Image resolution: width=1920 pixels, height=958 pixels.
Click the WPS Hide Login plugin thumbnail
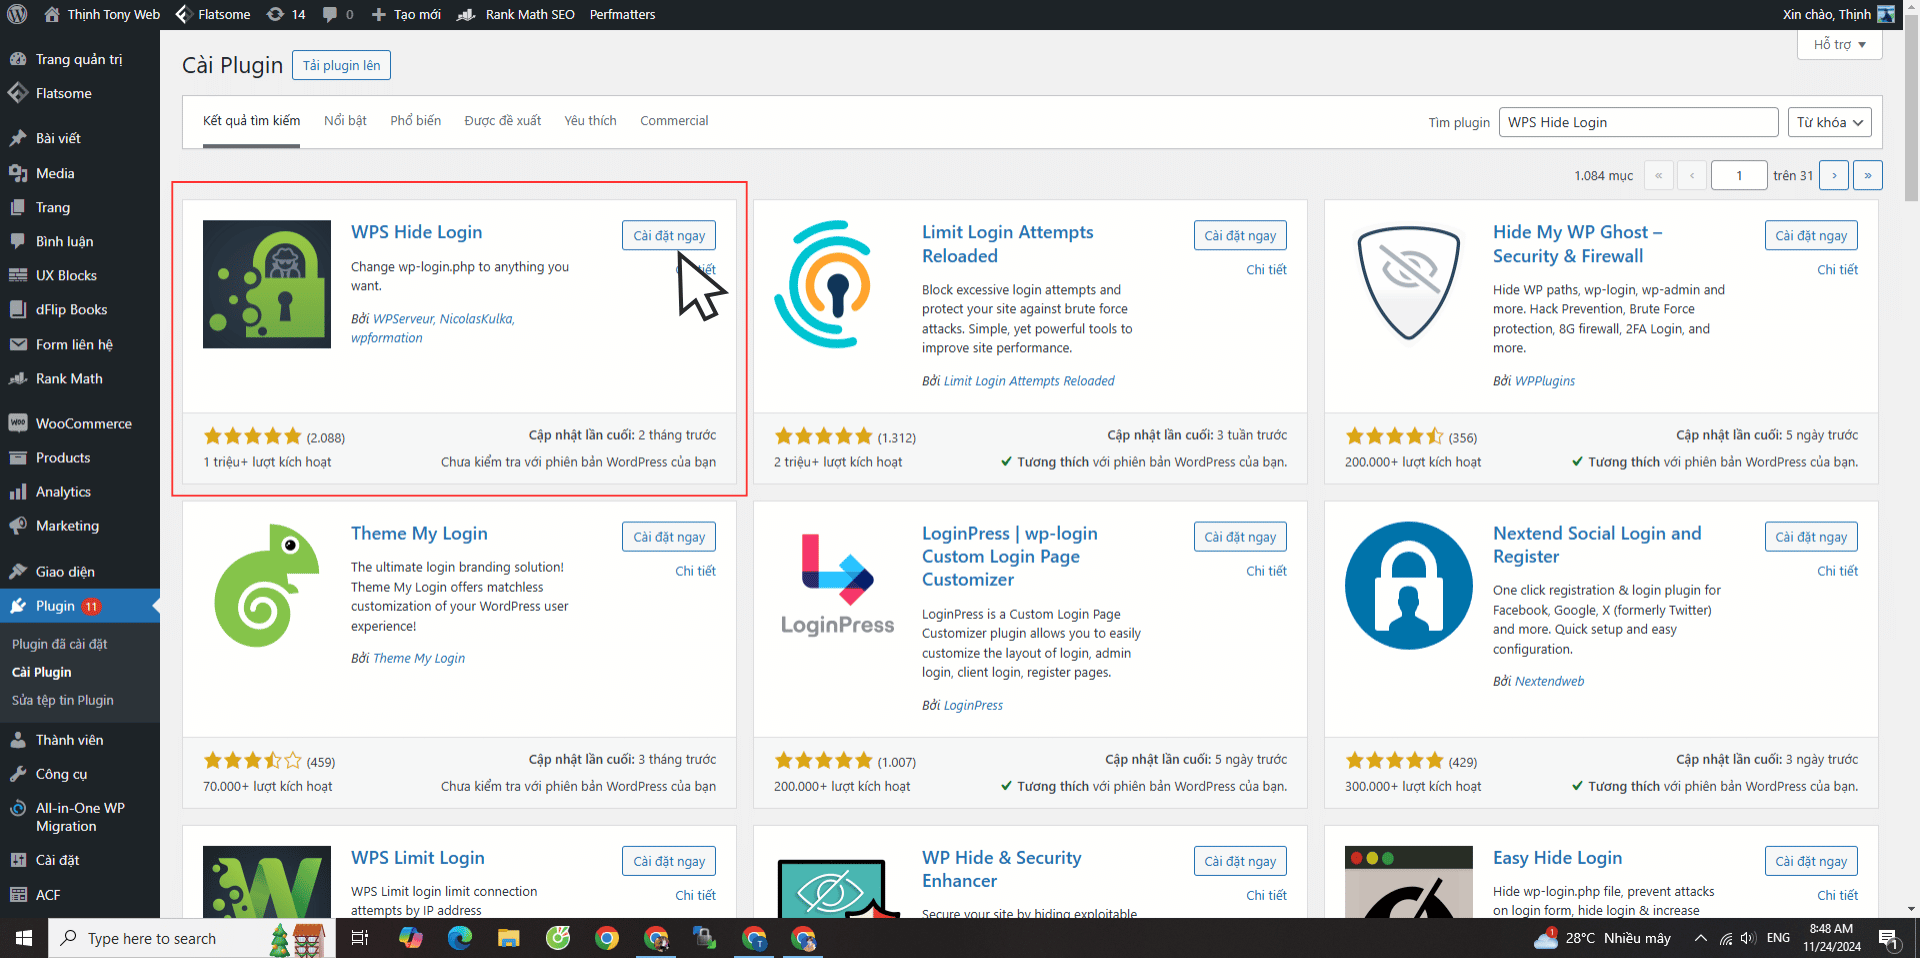[x=266, y=284]
